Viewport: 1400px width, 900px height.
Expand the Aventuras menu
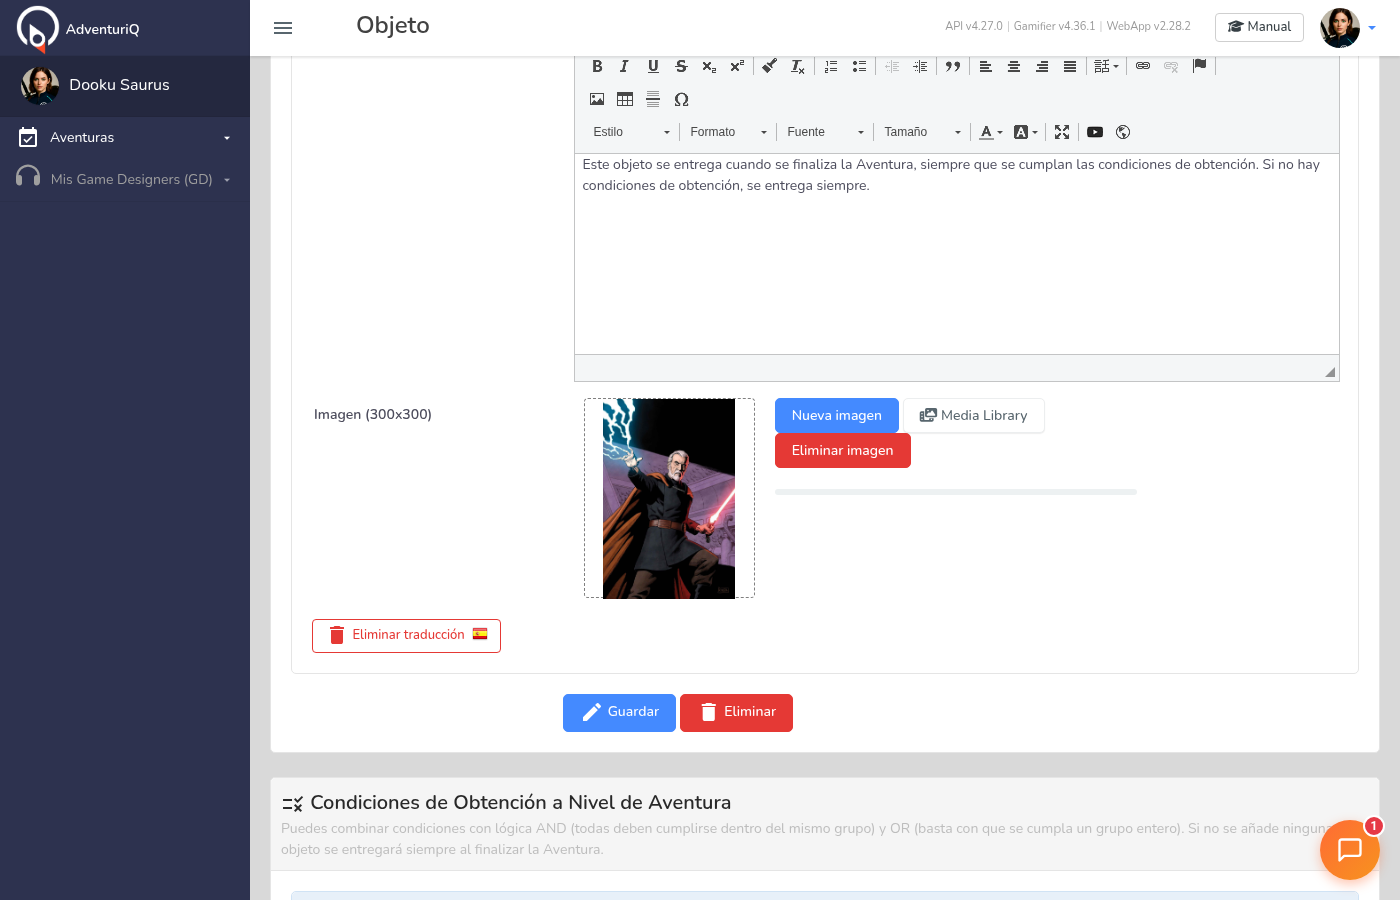pyautogui.click(x=125, y=137)
